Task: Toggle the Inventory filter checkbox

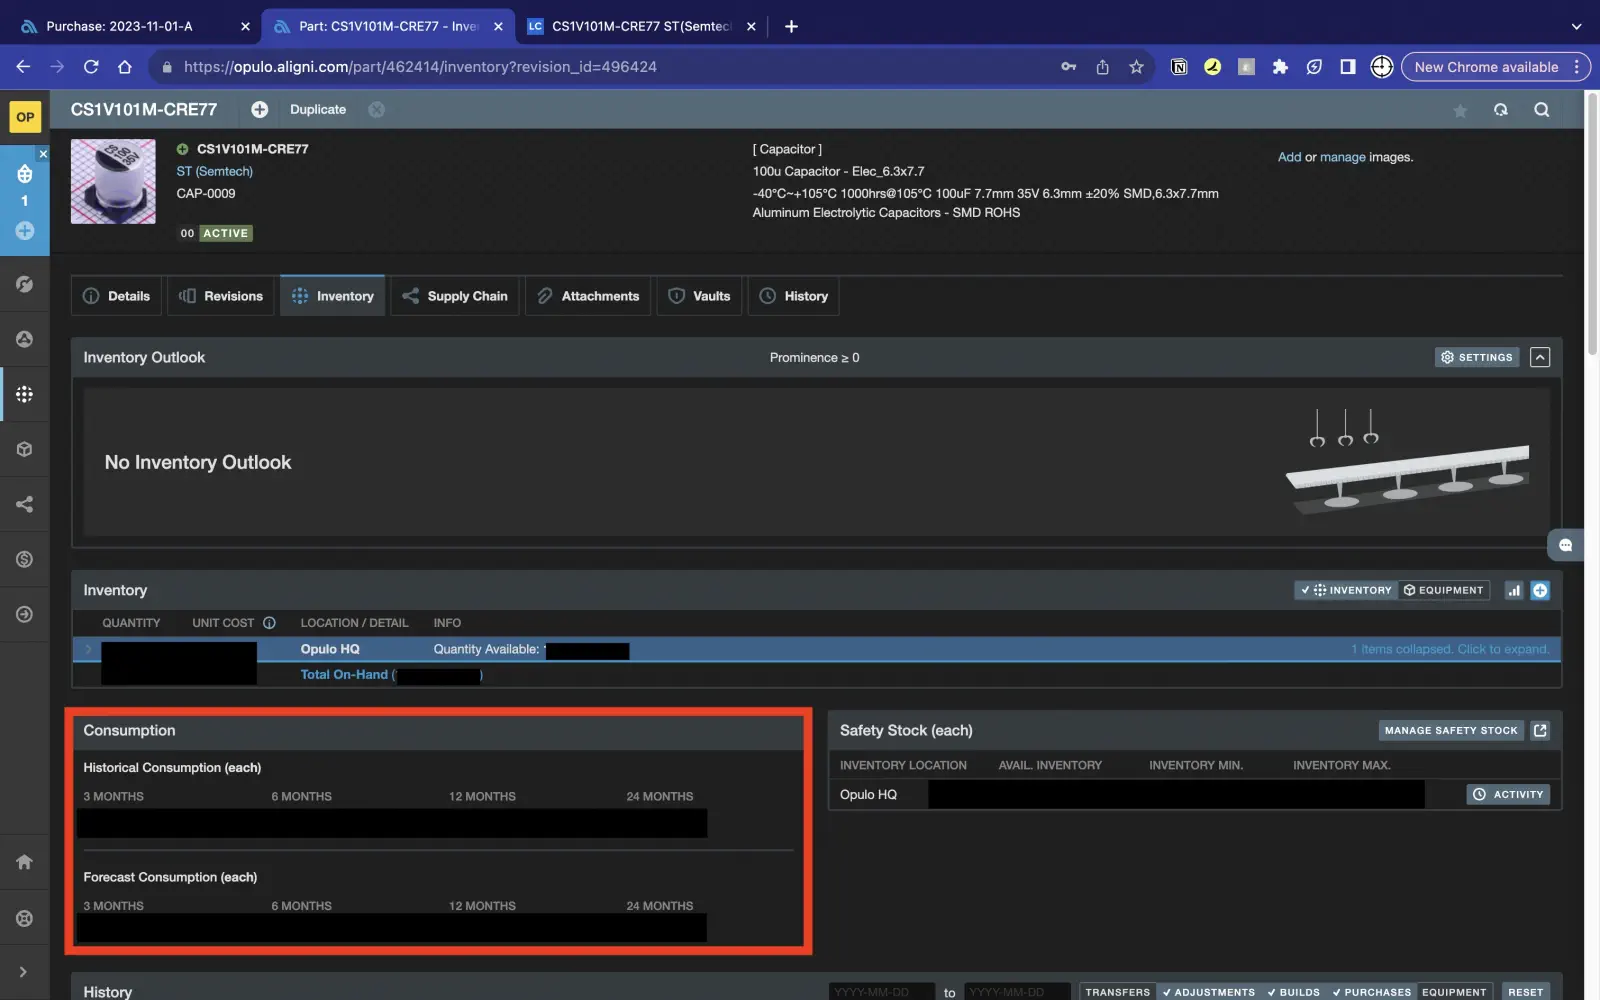Action: 1346,591
